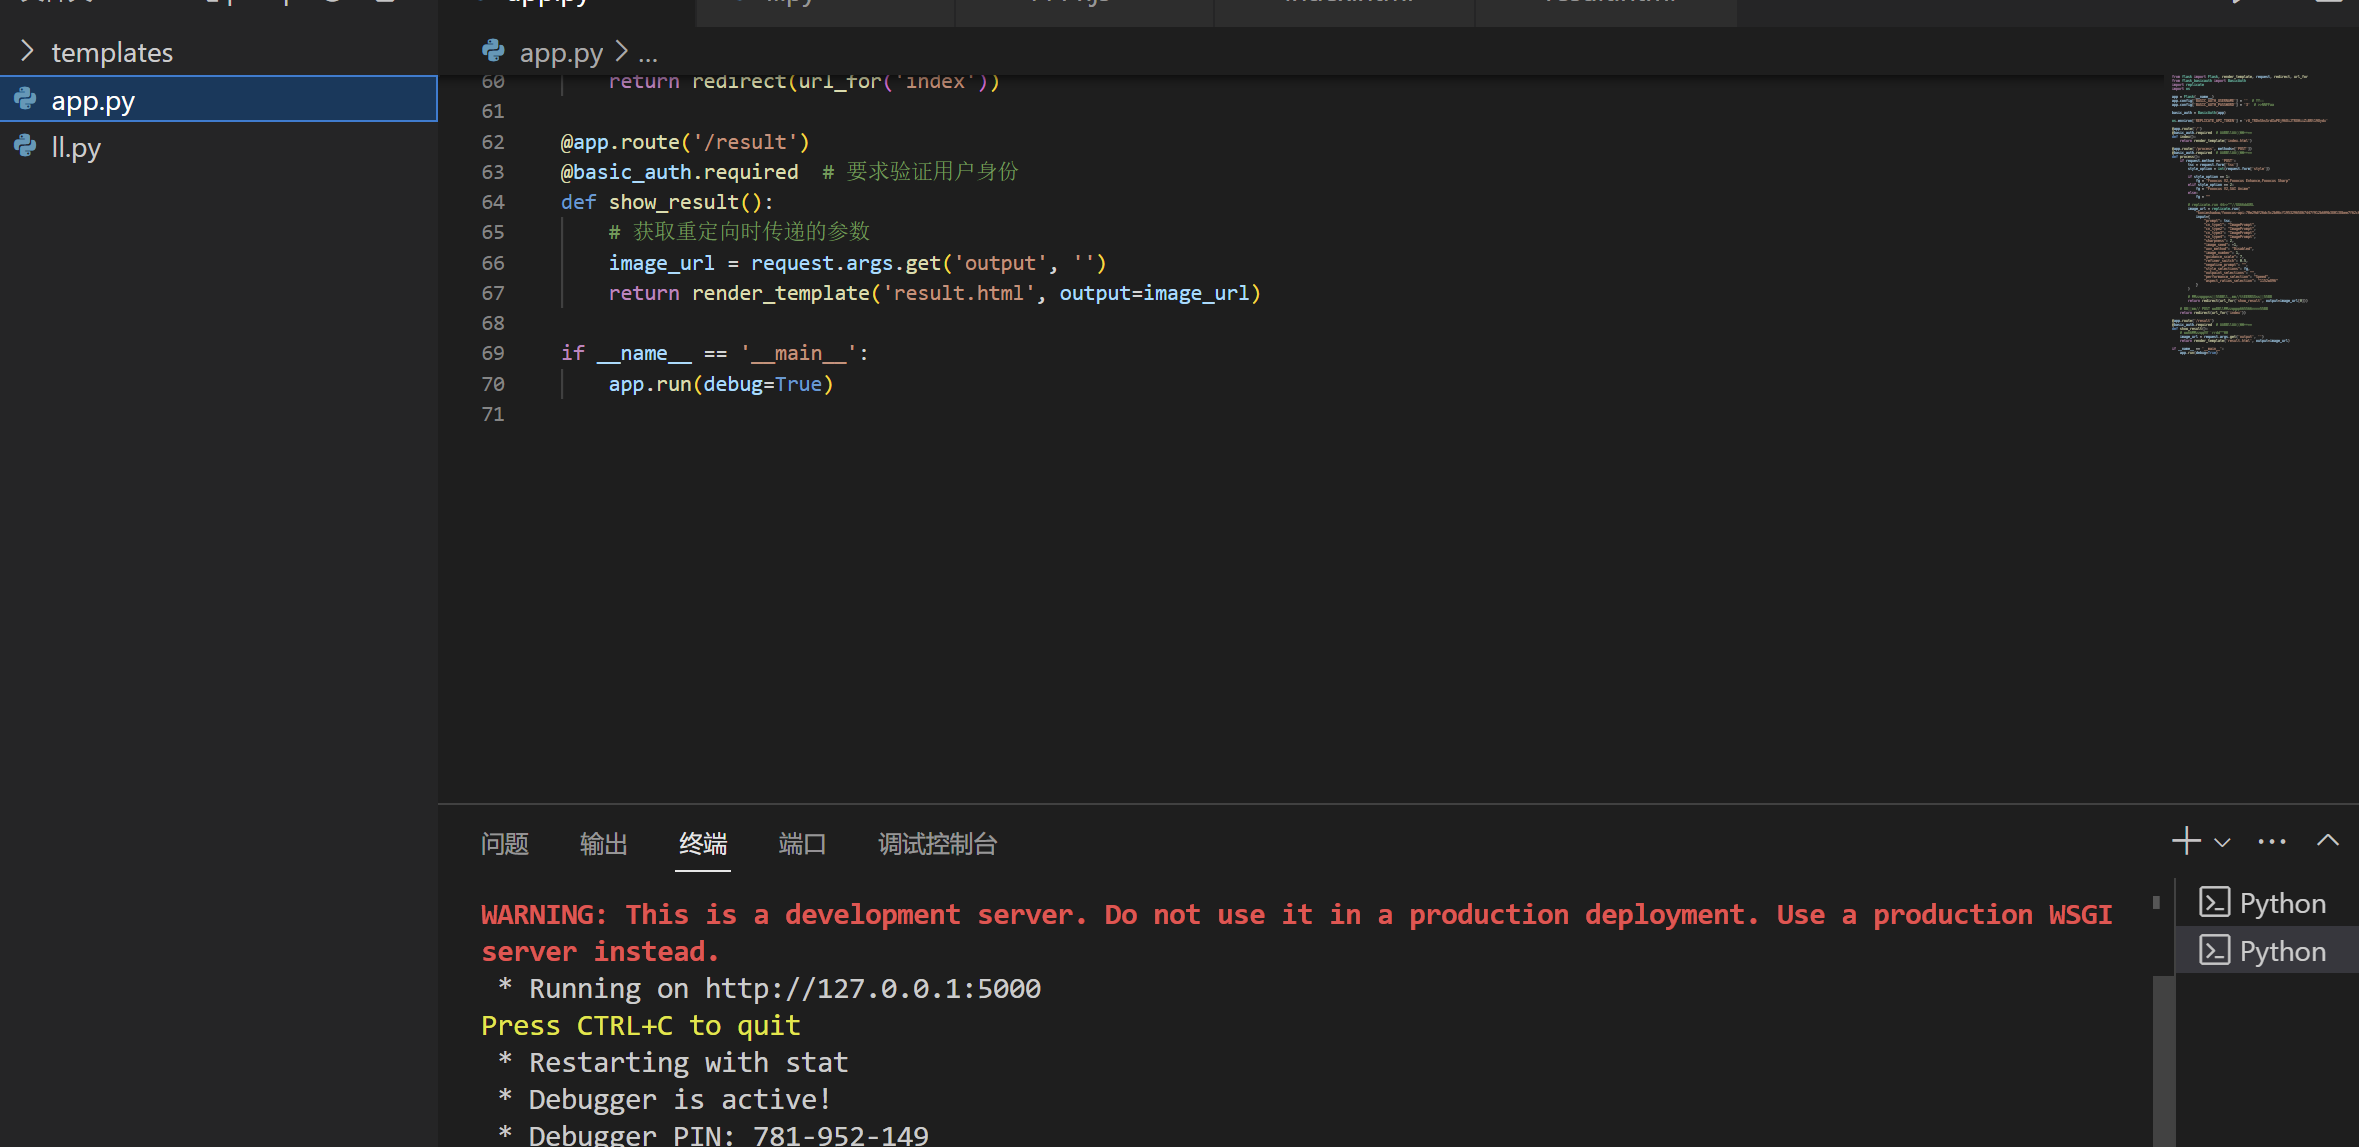Select app.py in the file explorer
Screen dimensions: 2359x1147
point(218,99)
